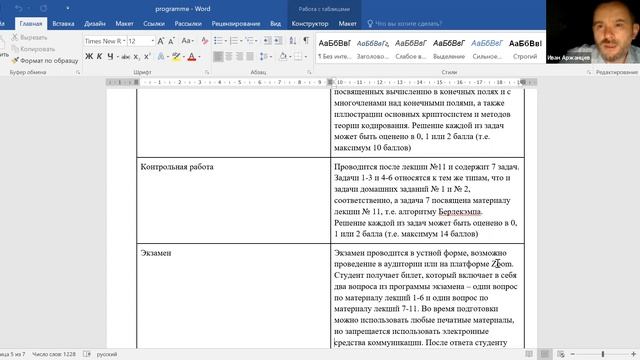Image resolution: width=640 pixels, height=360 pixels.
Task: Expand font color arrow
Action: click(x=199, y=57)
